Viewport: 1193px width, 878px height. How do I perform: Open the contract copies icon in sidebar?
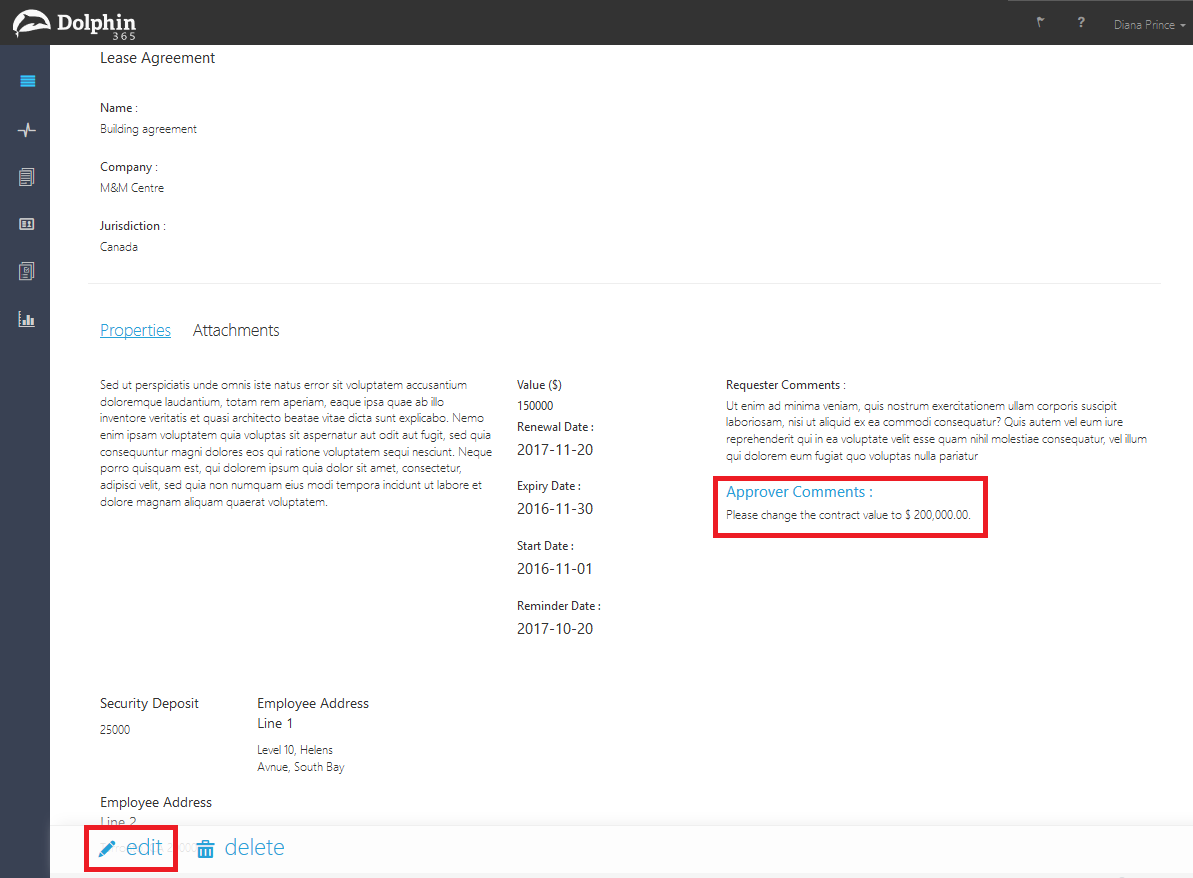(x=27, y=272)
